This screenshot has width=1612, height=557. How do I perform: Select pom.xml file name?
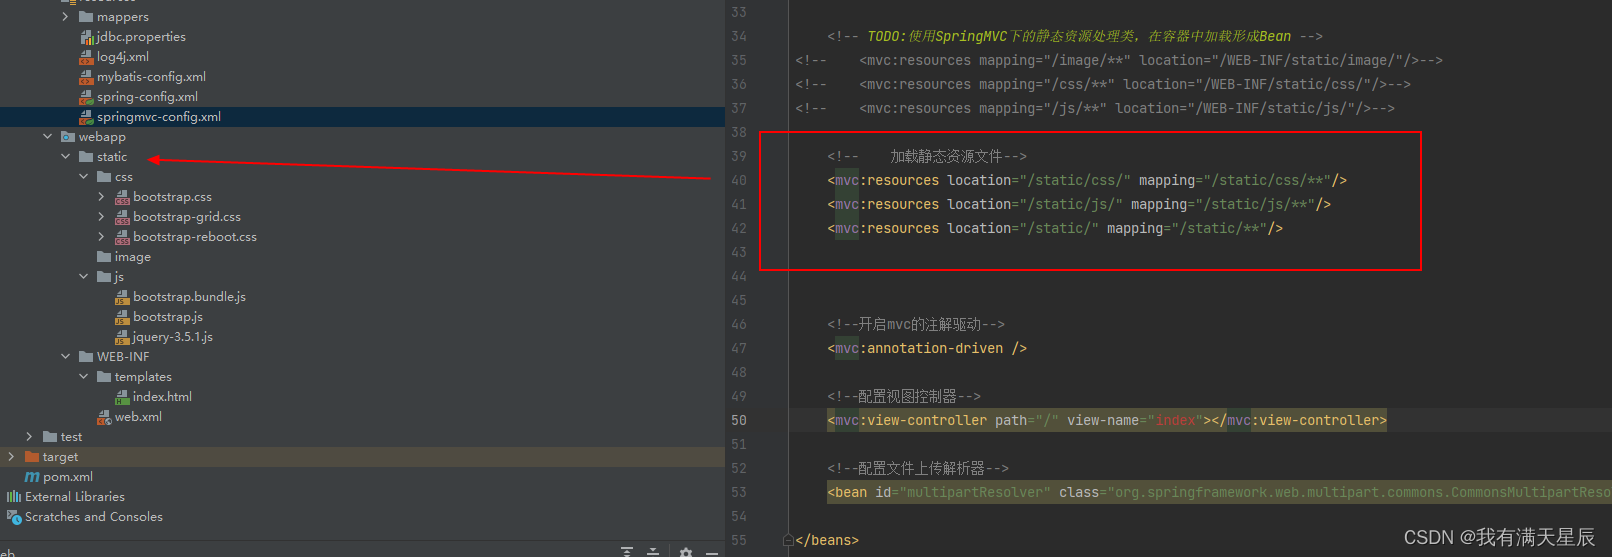pos(68,477)
